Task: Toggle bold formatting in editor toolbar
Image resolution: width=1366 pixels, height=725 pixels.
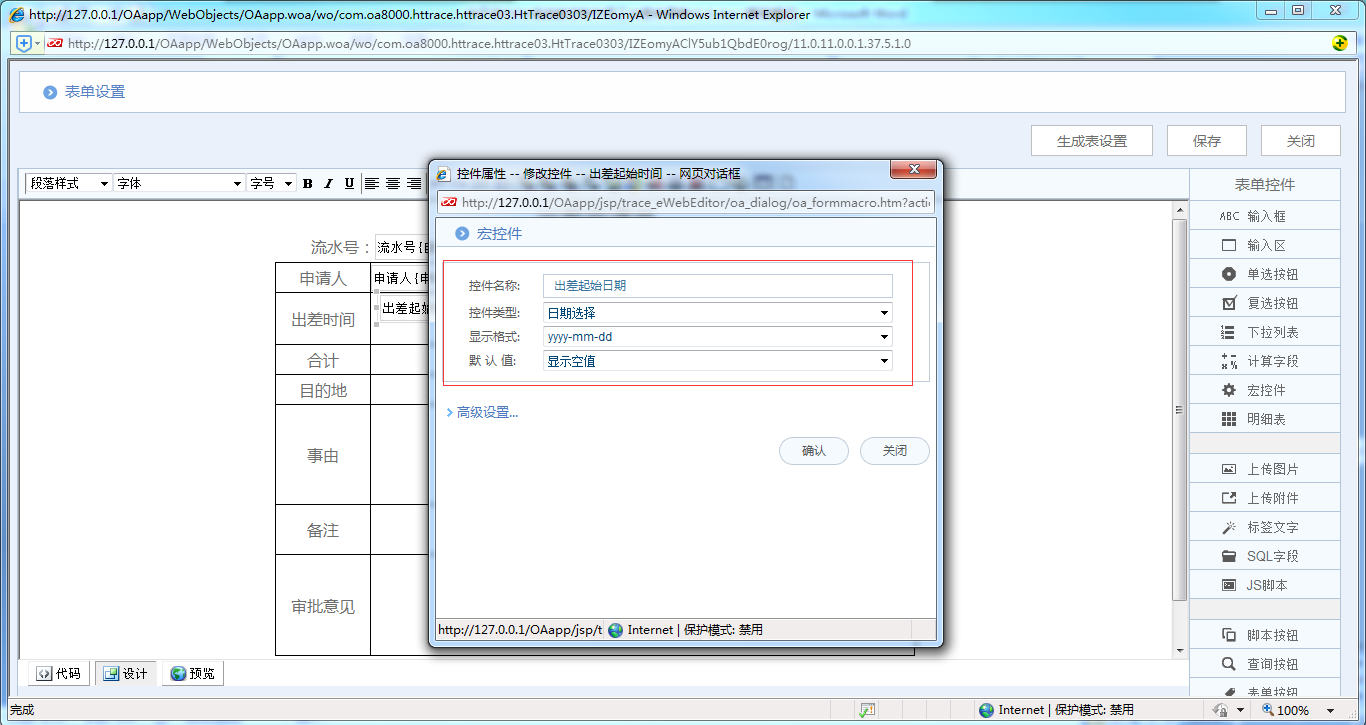Action: coord(308,184)
